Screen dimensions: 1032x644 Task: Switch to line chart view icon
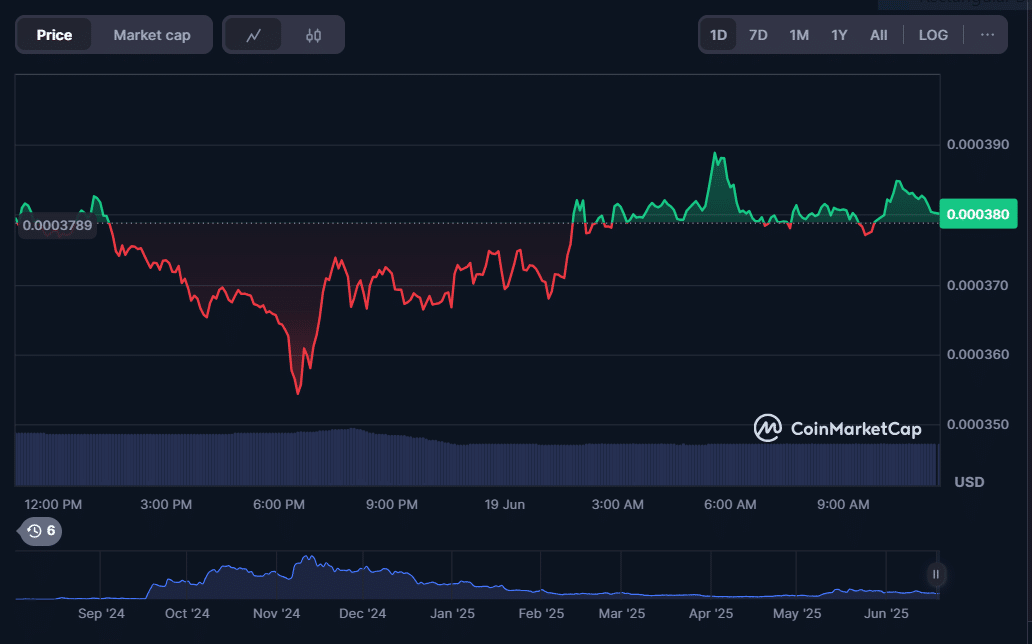[x=254, y=35]
